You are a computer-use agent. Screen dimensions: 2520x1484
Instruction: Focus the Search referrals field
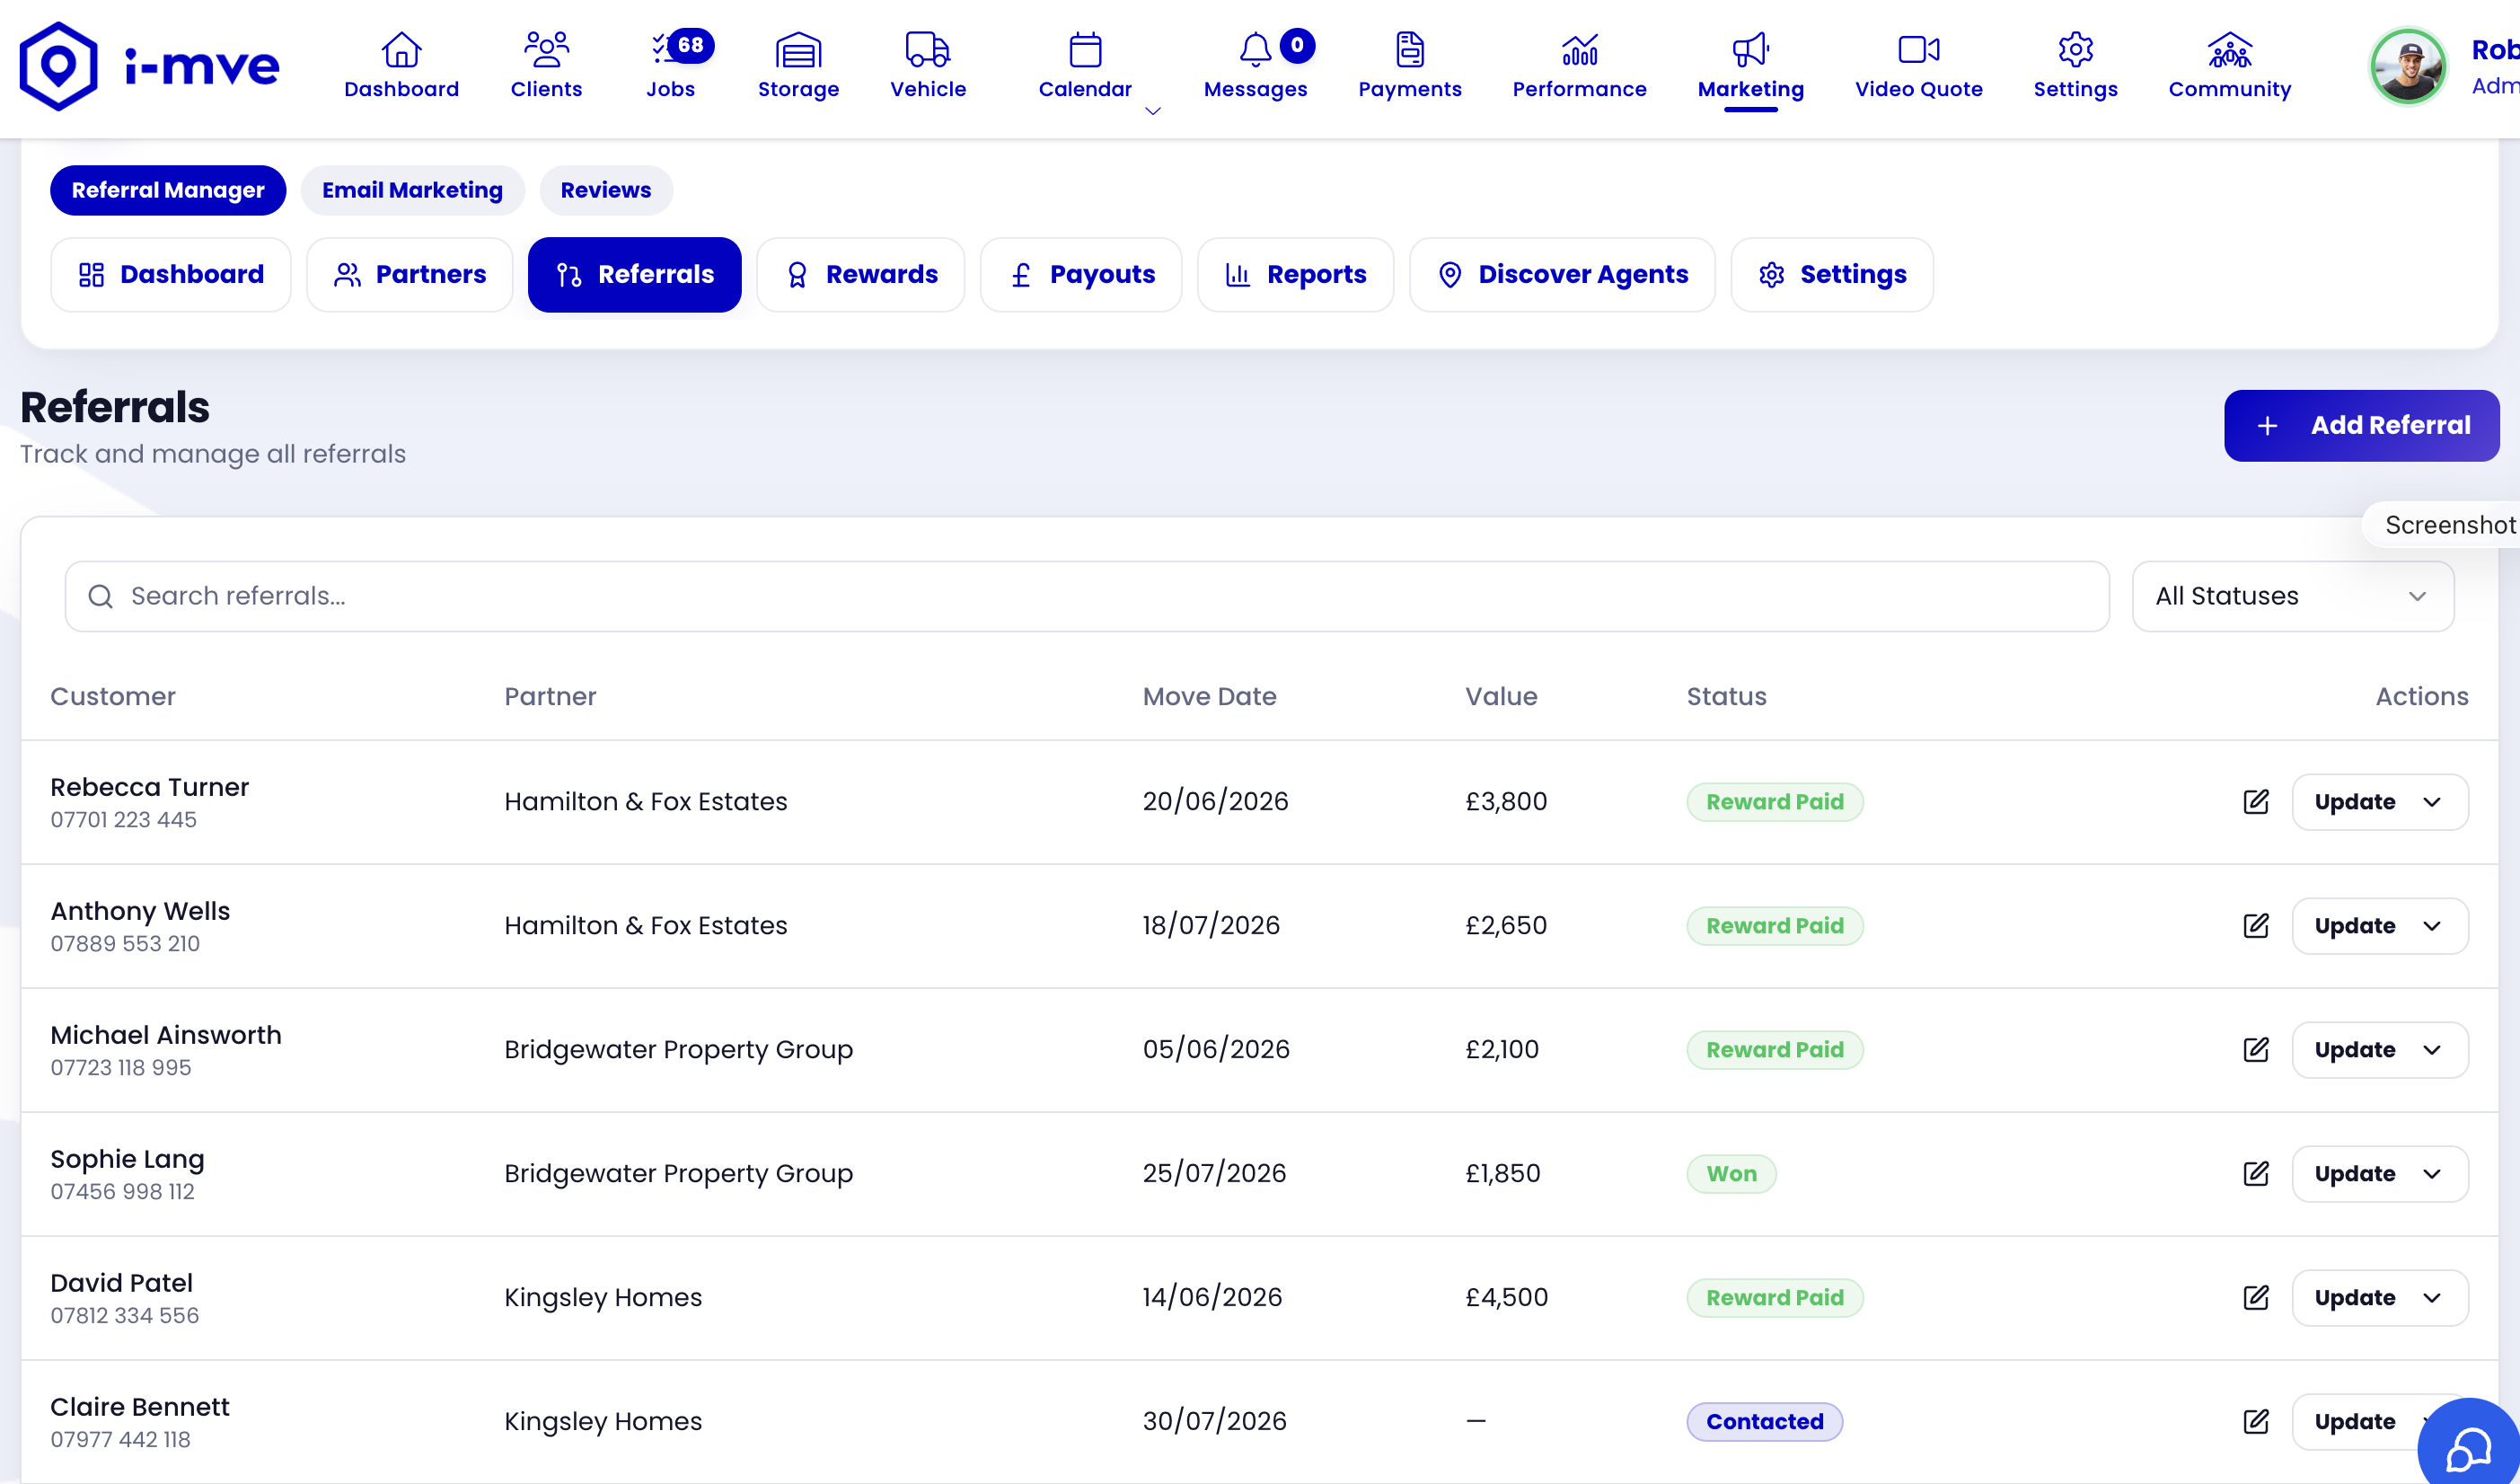coord(1087,596)
